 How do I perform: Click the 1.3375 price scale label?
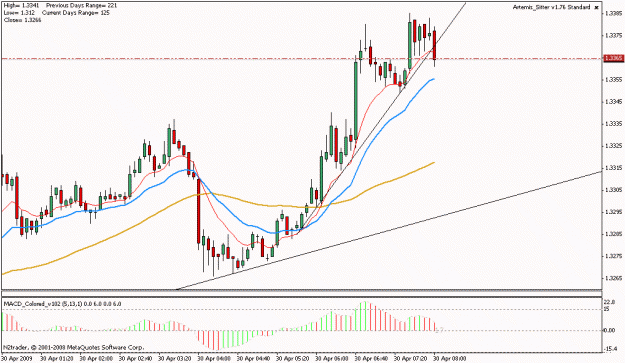613,35
